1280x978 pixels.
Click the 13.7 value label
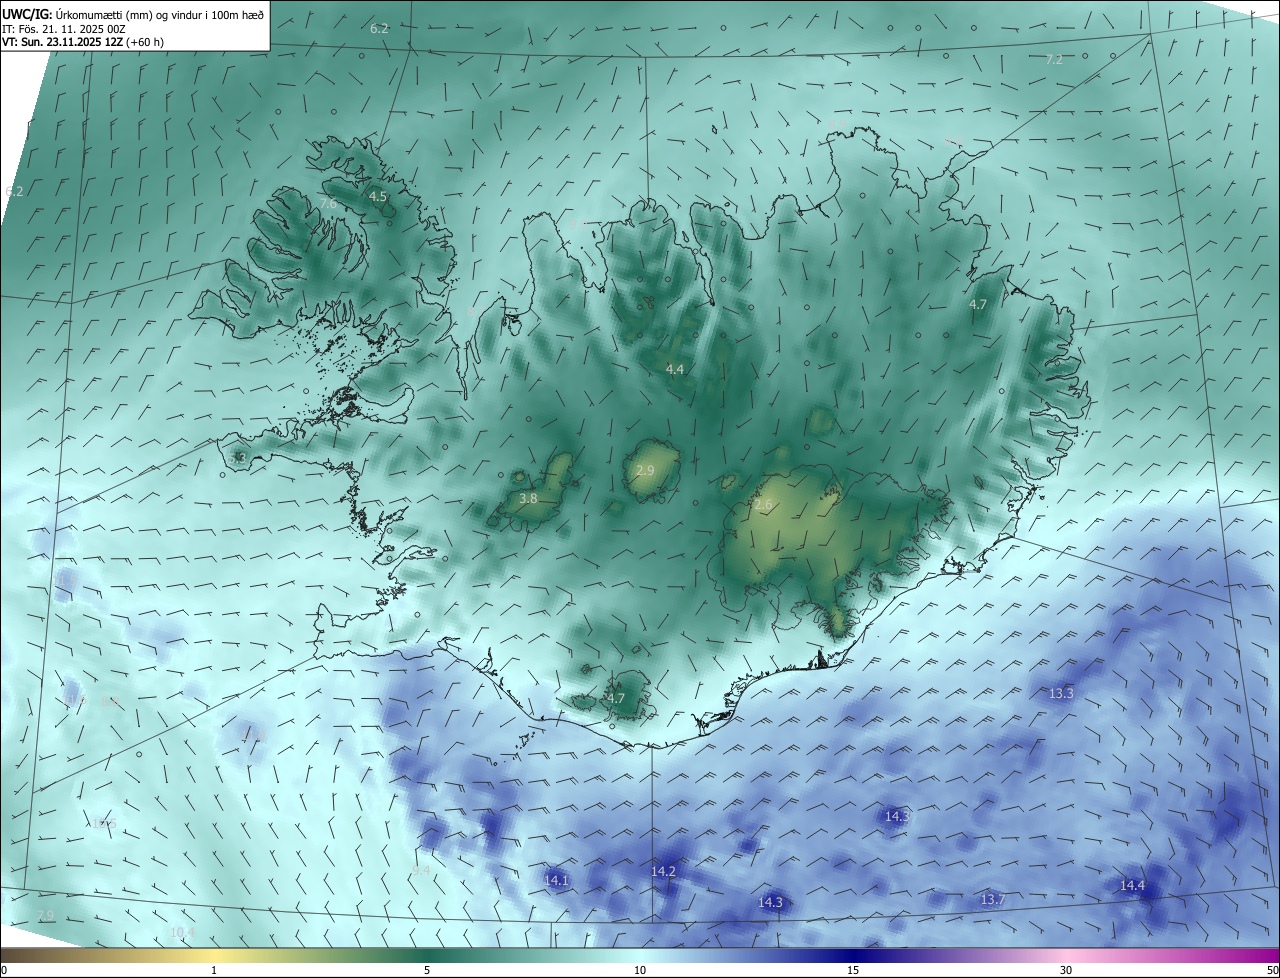[992, 900]
